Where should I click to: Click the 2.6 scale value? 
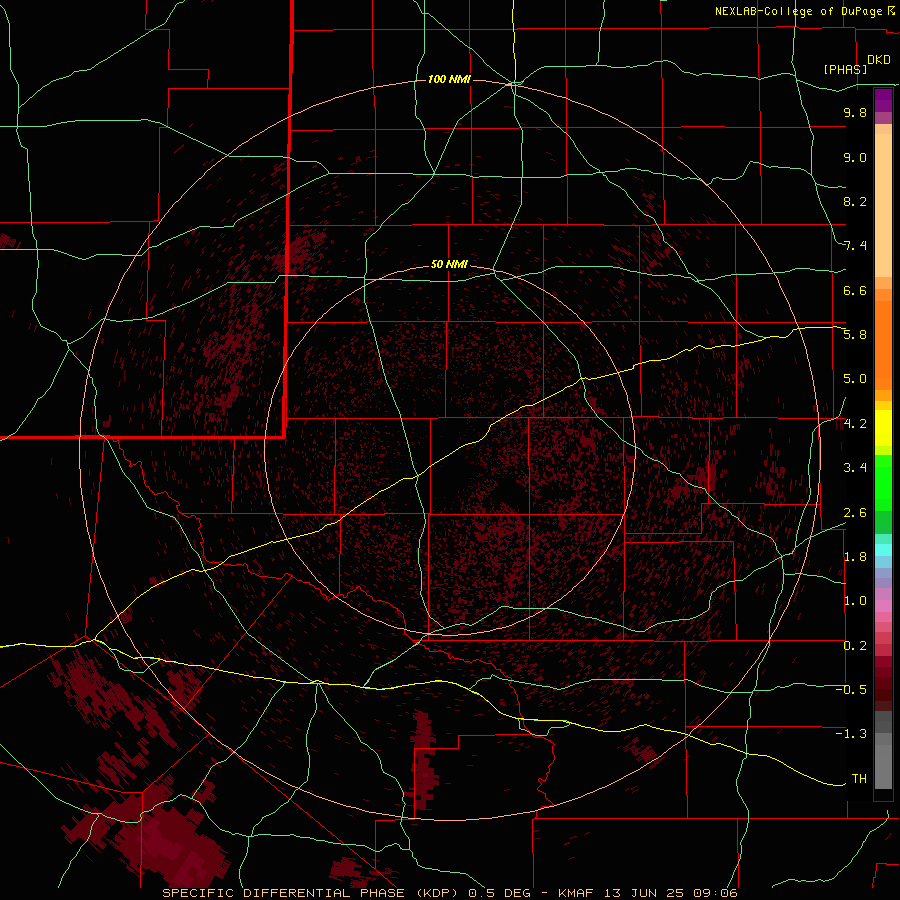tap(855, 512)
